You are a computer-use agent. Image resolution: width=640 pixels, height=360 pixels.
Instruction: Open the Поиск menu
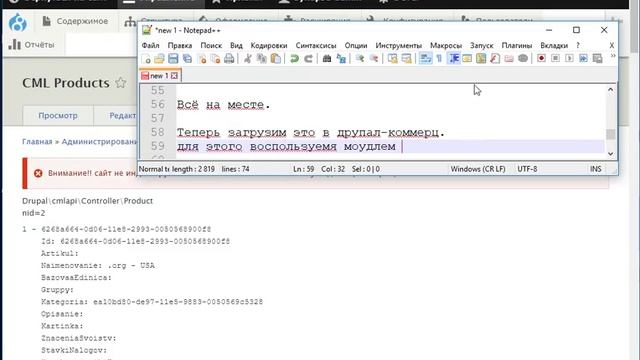(211, 45)
